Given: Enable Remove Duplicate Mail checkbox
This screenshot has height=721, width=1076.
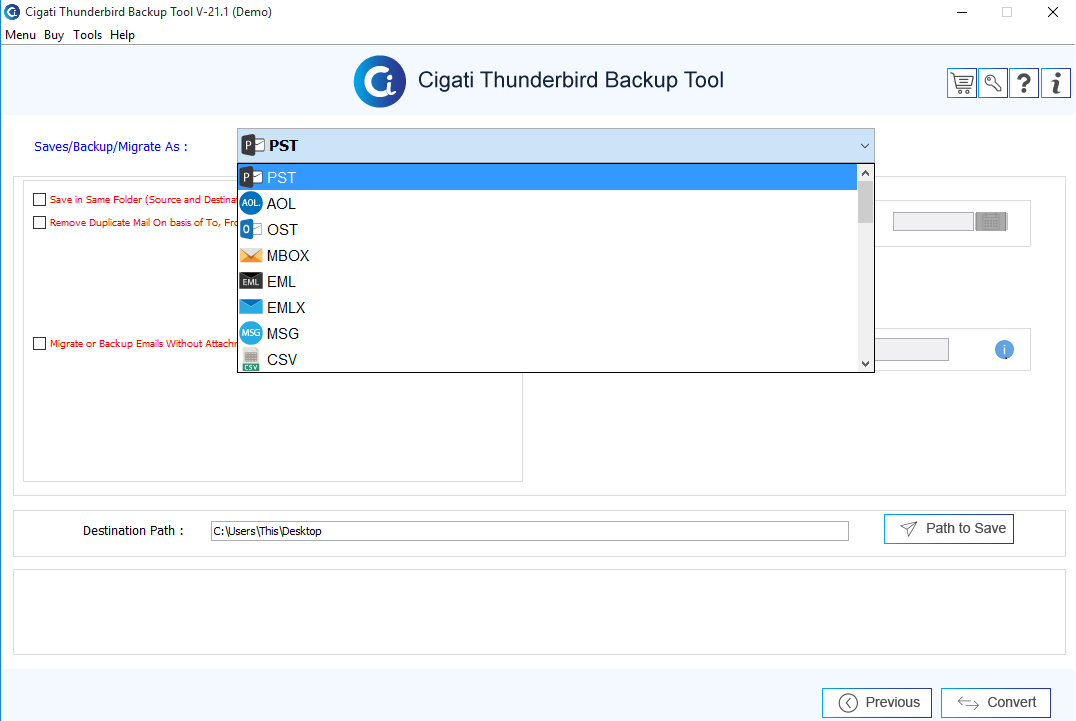Looking at the screenshot, I should point(39,223).
